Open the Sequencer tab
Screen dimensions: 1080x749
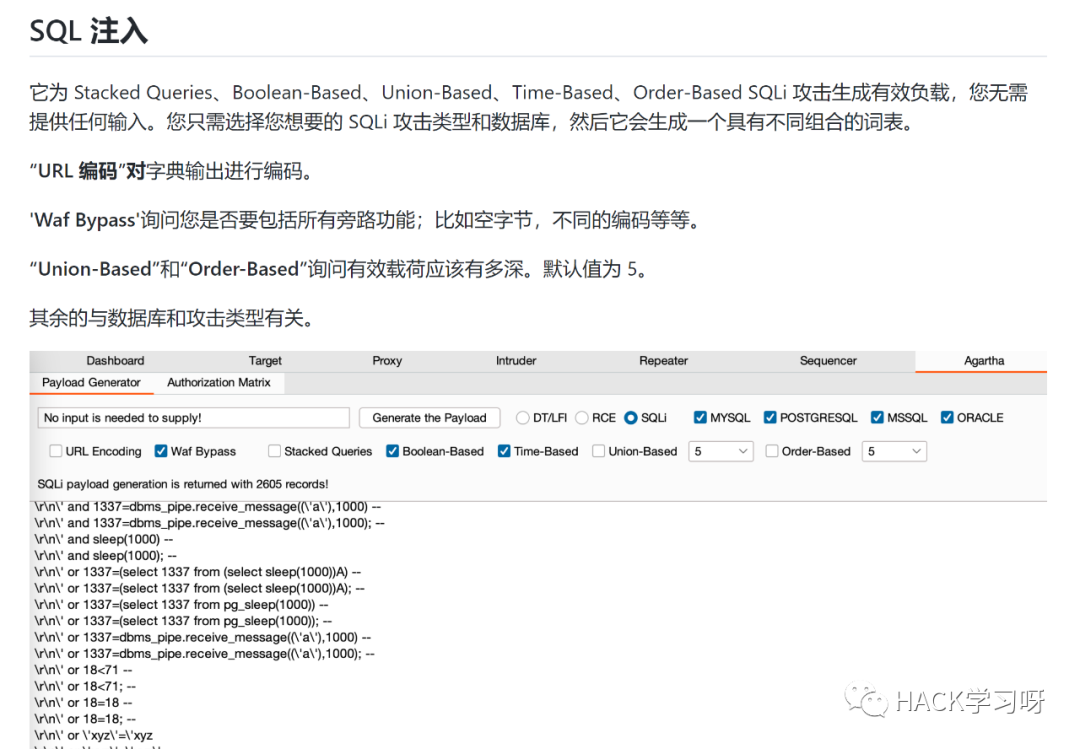pyautogui.click(x=828, y=360)
